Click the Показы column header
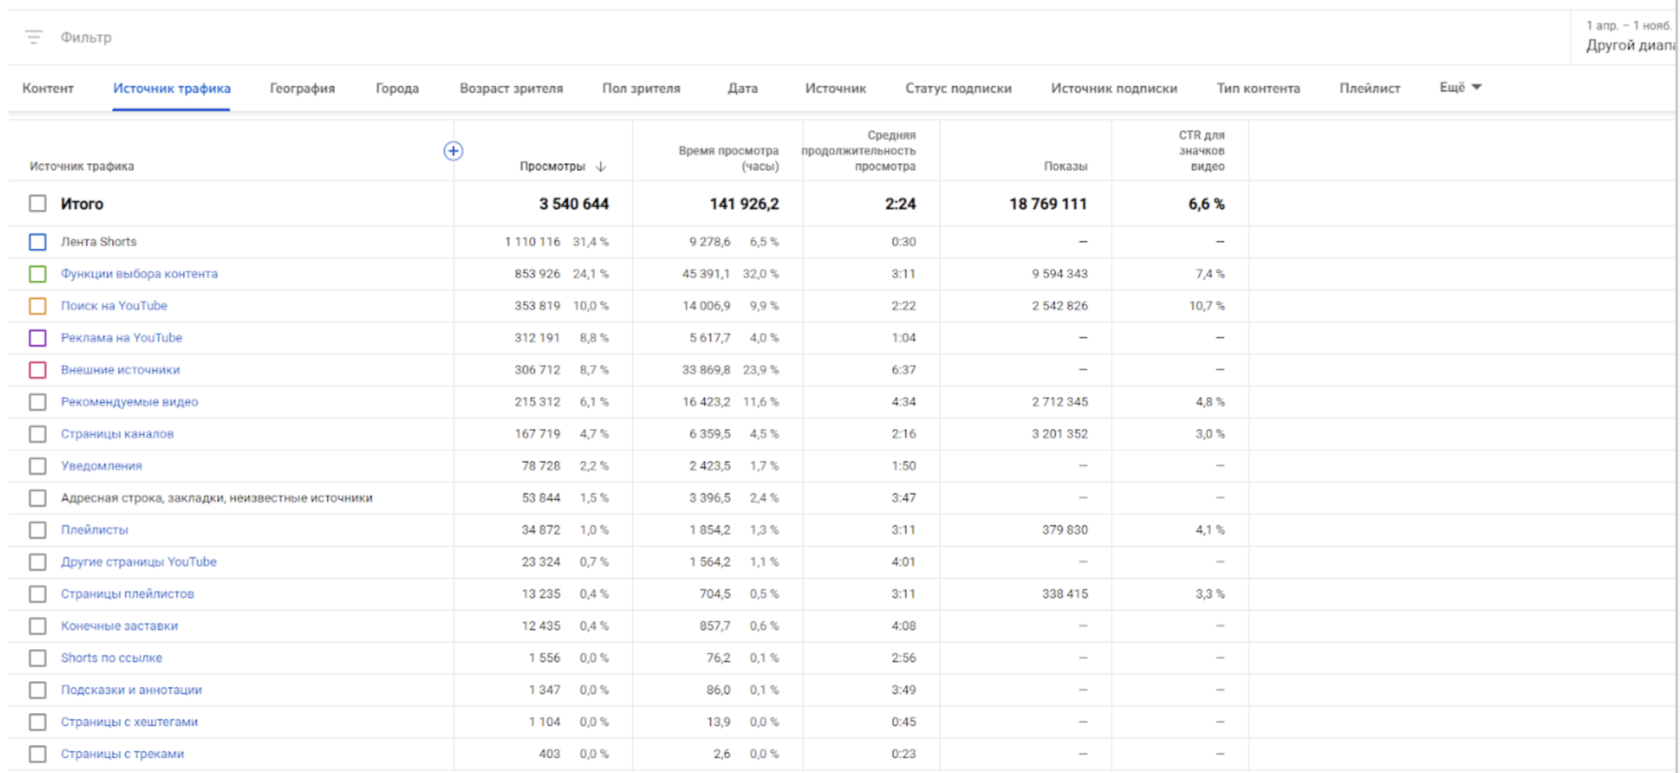 click(1065, 166)
